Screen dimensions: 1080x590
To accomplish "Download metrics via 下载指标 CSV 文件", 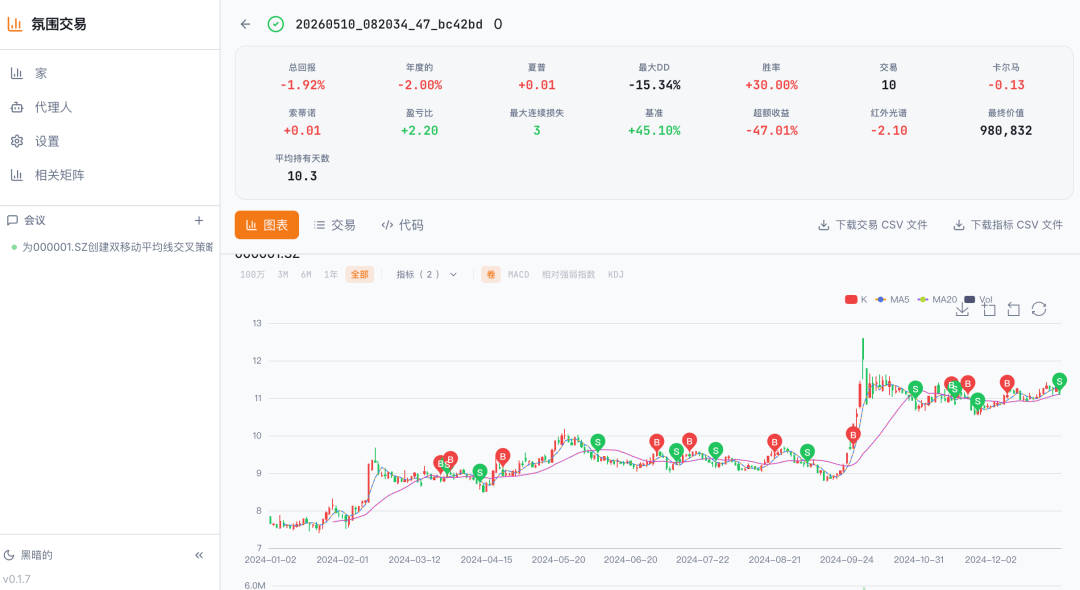I will tap(1008, 225).
